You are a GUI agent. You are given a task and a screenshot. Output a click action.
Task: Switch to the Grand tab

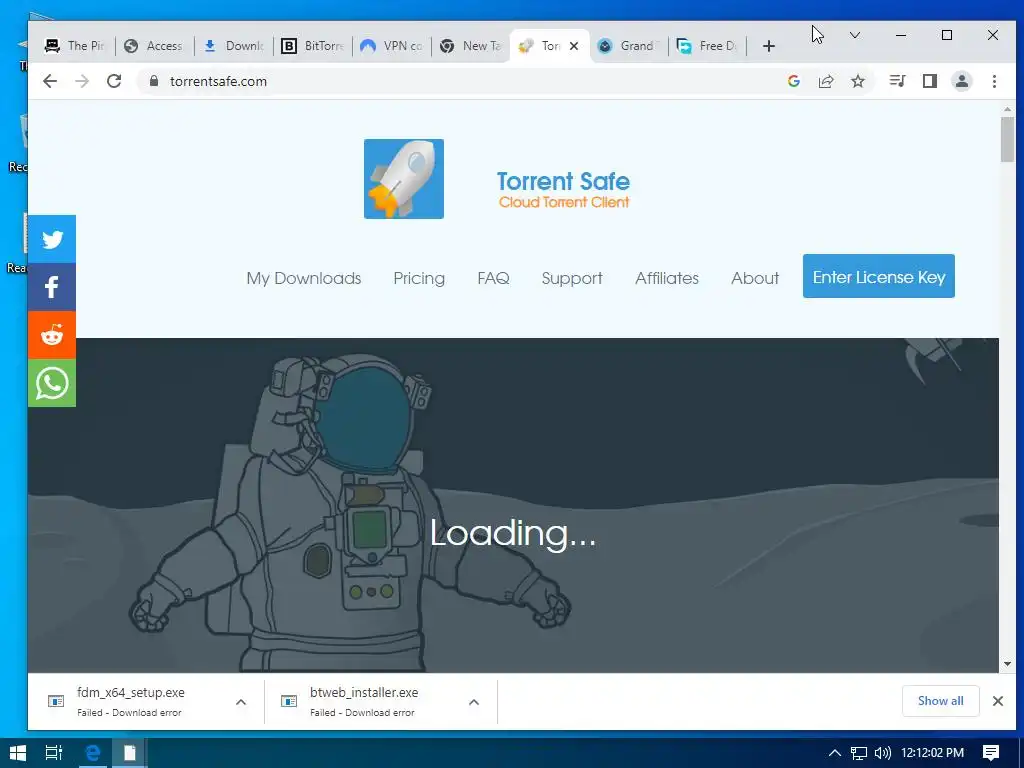[x=629, y=46]
